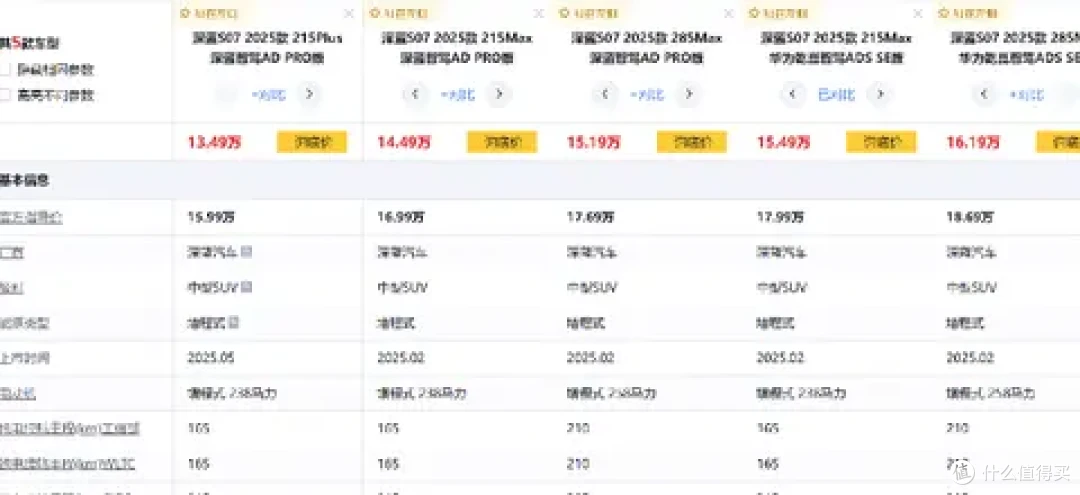Open the 深蓝S07 2025款 215Plus AD PRO model title
Screen dimensions: 1080x495
[x=267, y=48]
